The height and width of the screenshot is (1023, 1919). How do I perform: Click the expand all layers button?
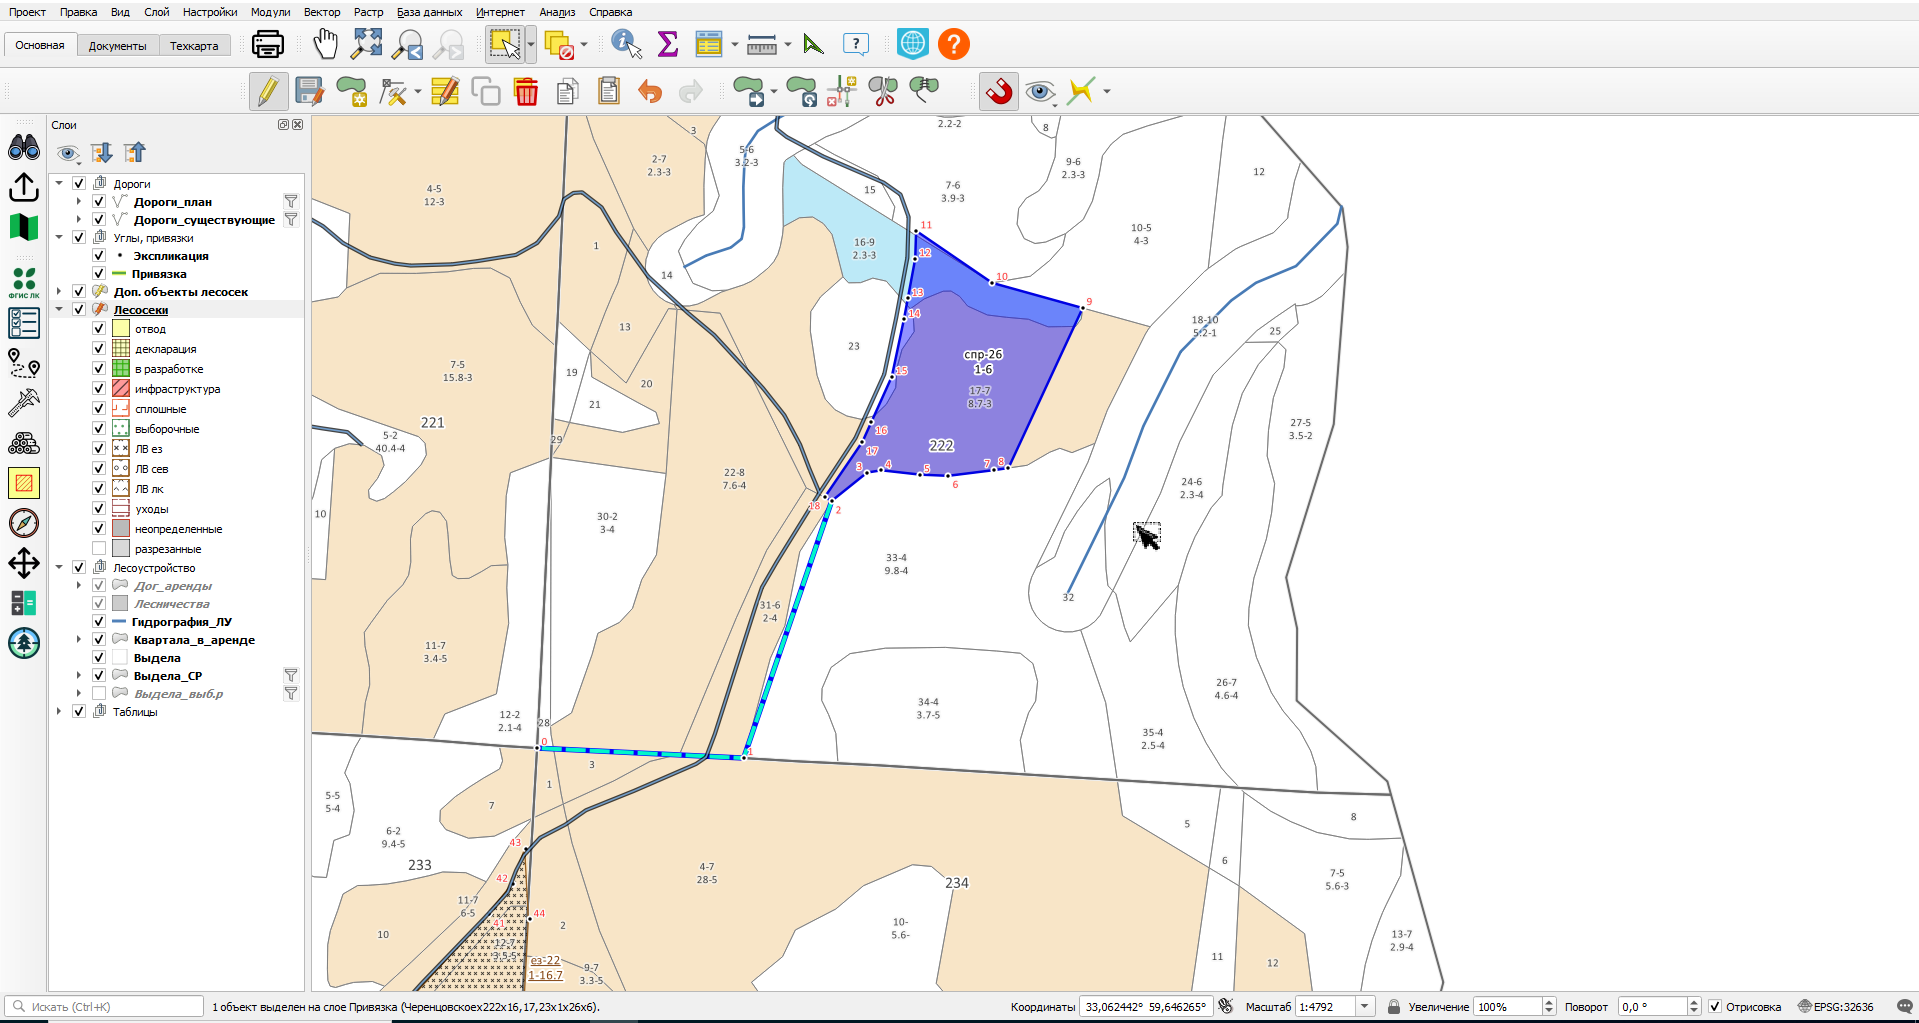[102, 153]
